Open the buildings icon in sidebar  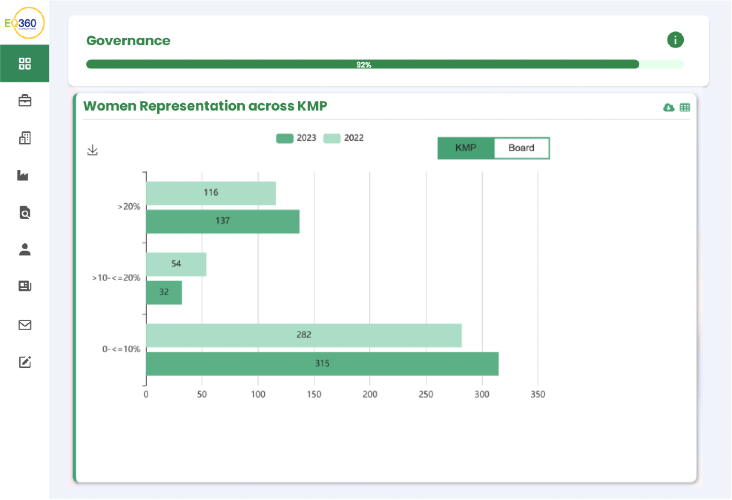point(25,138)
